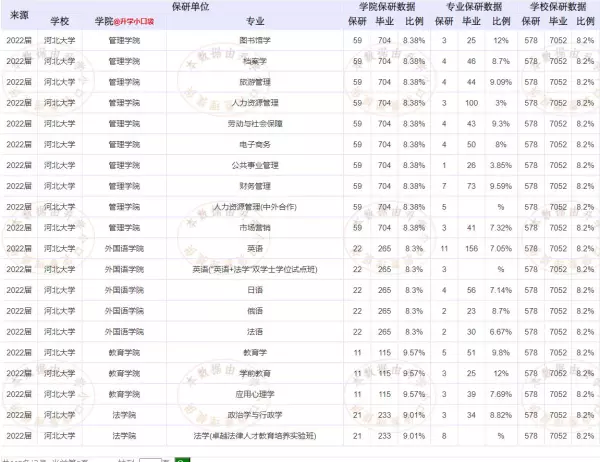Viewport: 600px width, 462px height.
Task: Click the 156 graduates value in 英语 row
Action: [471, 249]
